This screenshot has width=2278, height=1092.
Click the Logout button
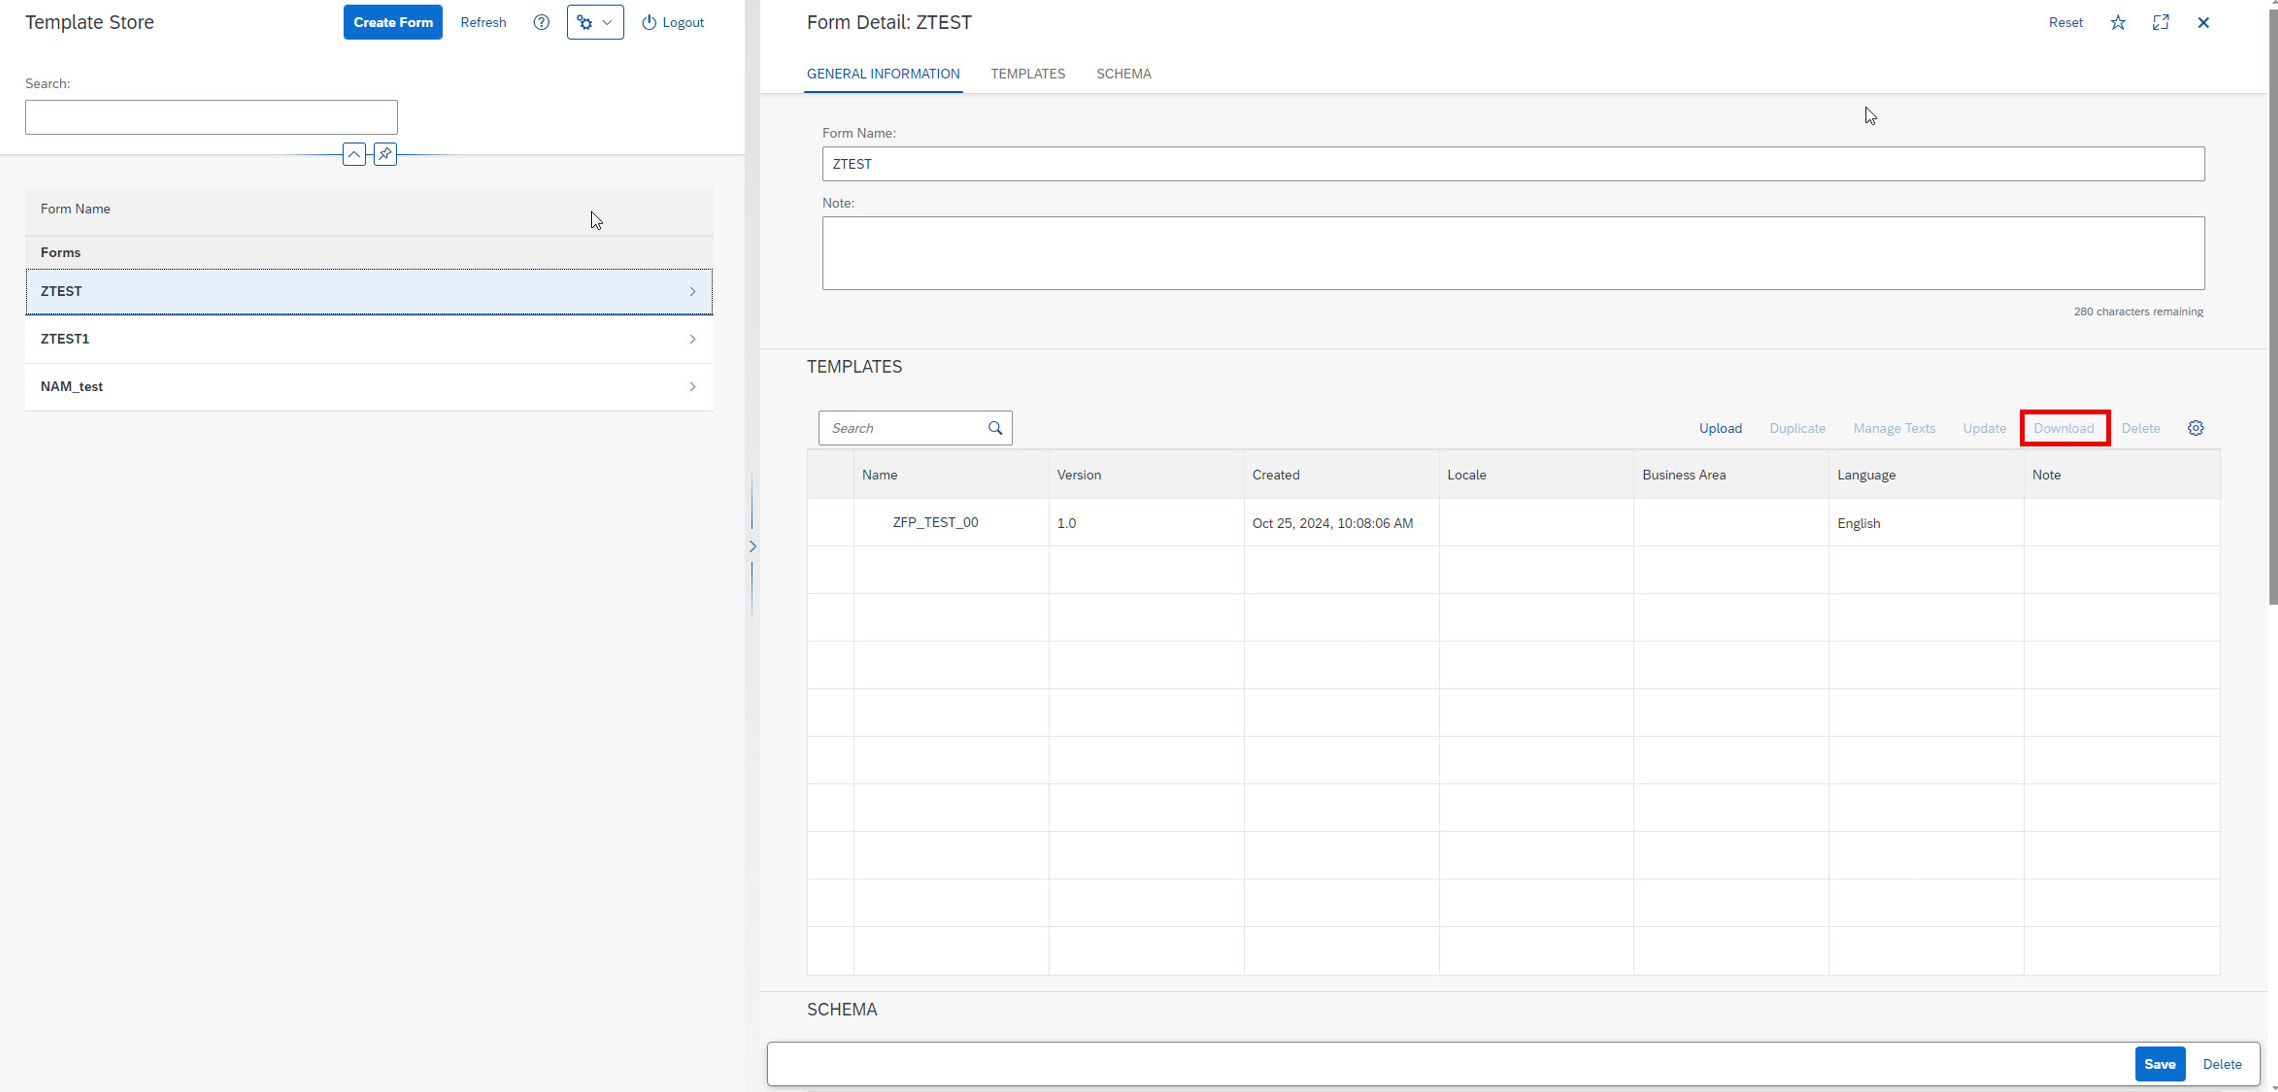pos(673,22)
